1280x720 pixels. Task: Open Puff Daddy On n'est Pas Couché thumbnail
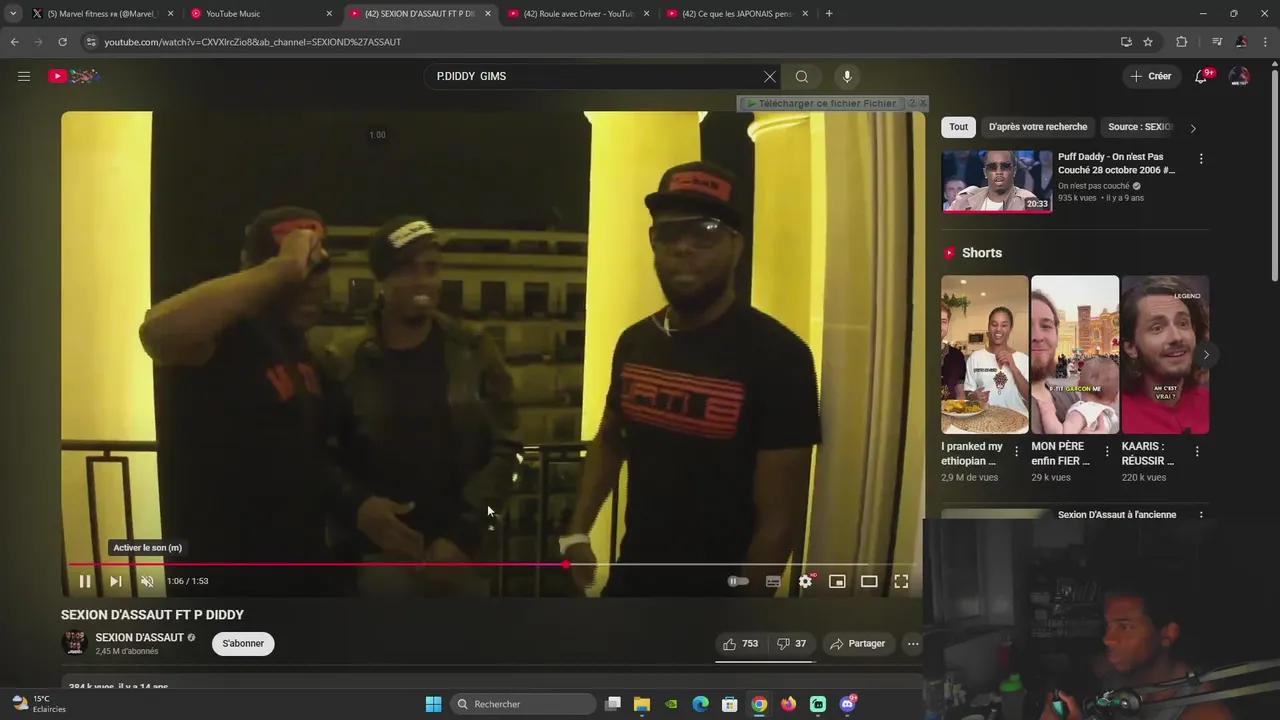[997, 181]
